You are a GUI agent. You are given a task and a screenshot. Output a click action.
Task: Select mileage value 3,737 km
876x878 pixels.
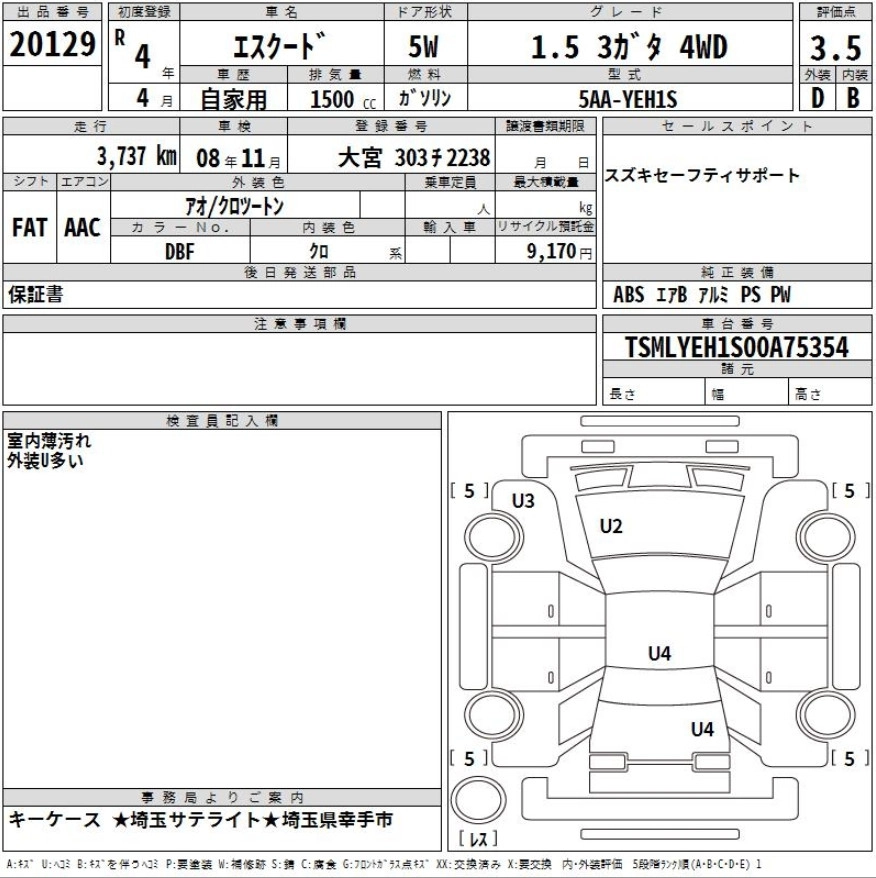tap(137, 156)
